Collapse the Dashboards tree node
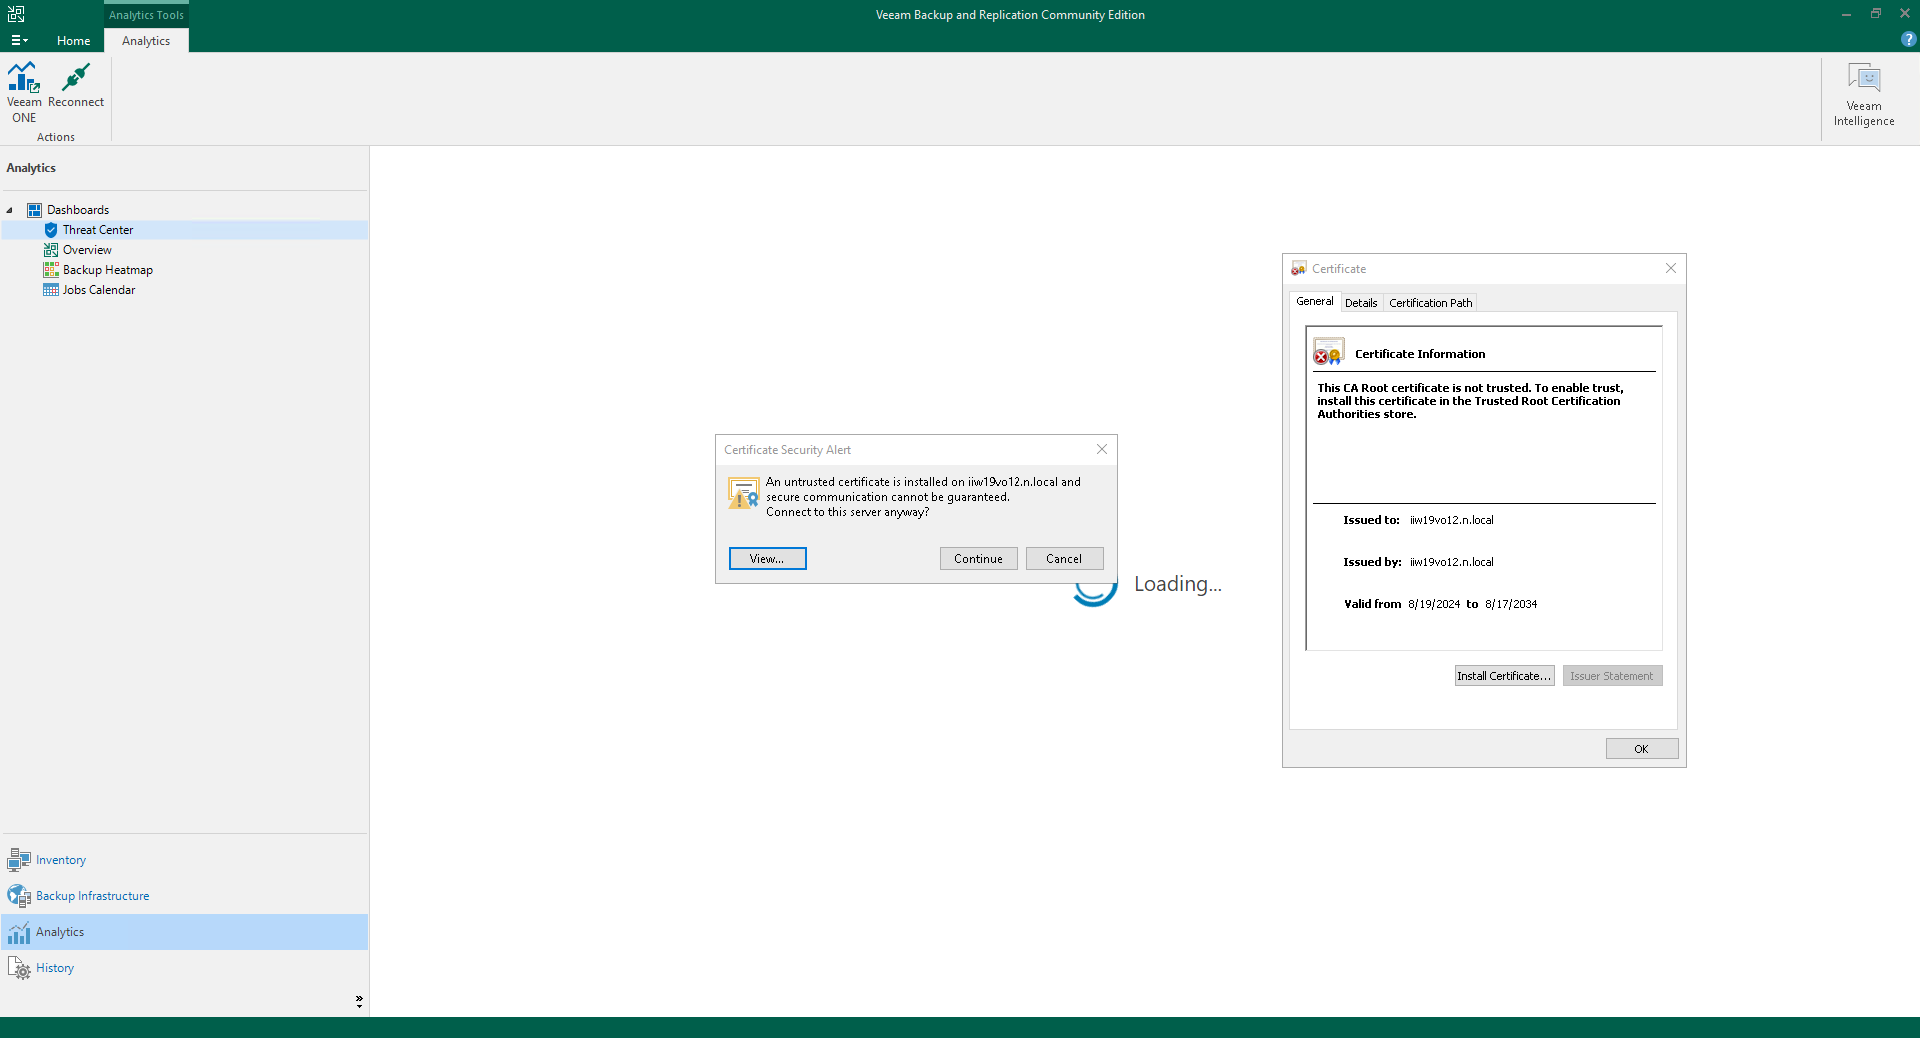The width and height of the screenshot is (1920, 1038). pyautogui.click(x=10, y=210)
